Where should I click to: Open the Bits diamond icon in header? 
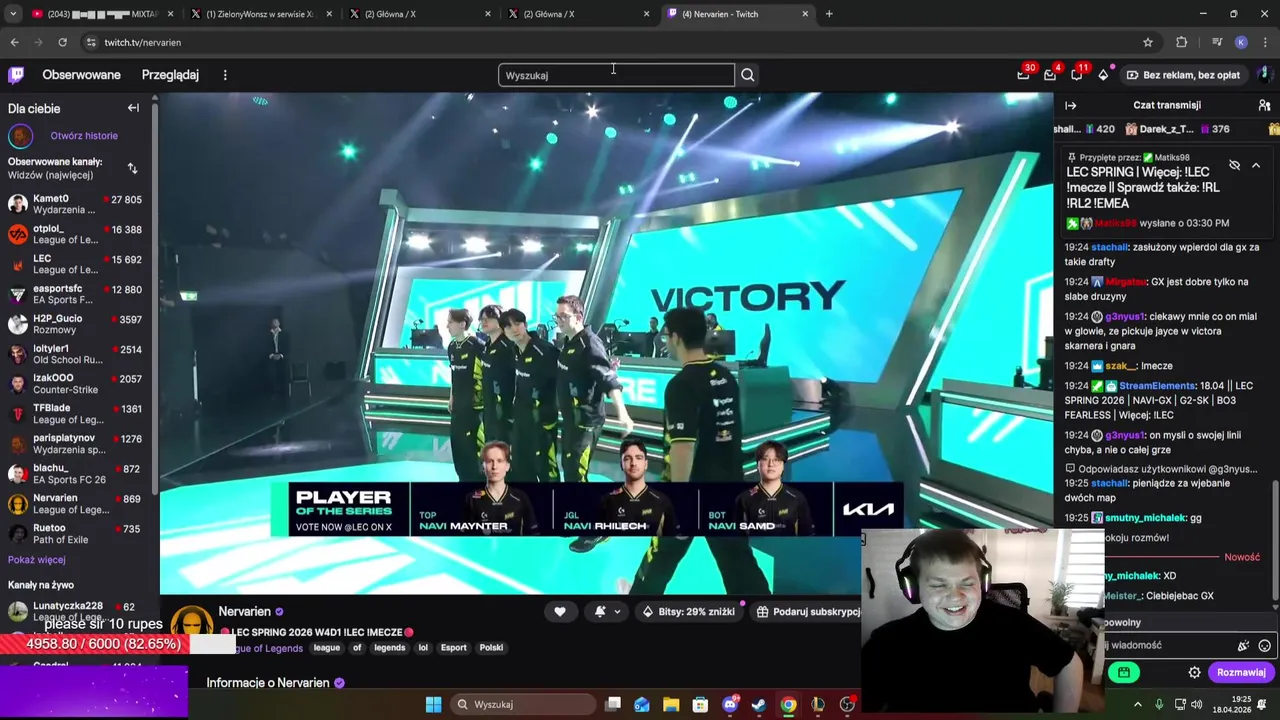pos(1103,75)
